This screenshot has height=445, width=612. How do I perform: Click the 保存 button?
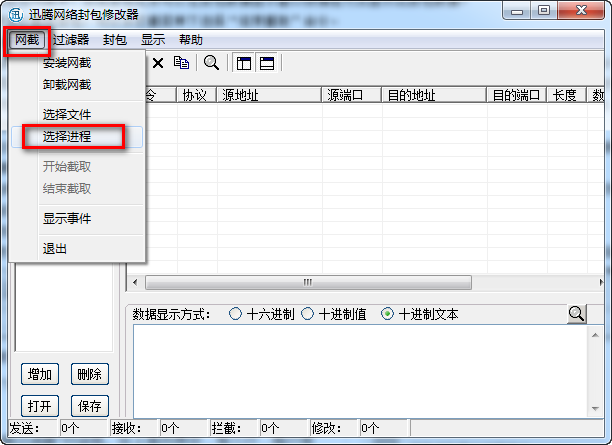tap(90, 406)
